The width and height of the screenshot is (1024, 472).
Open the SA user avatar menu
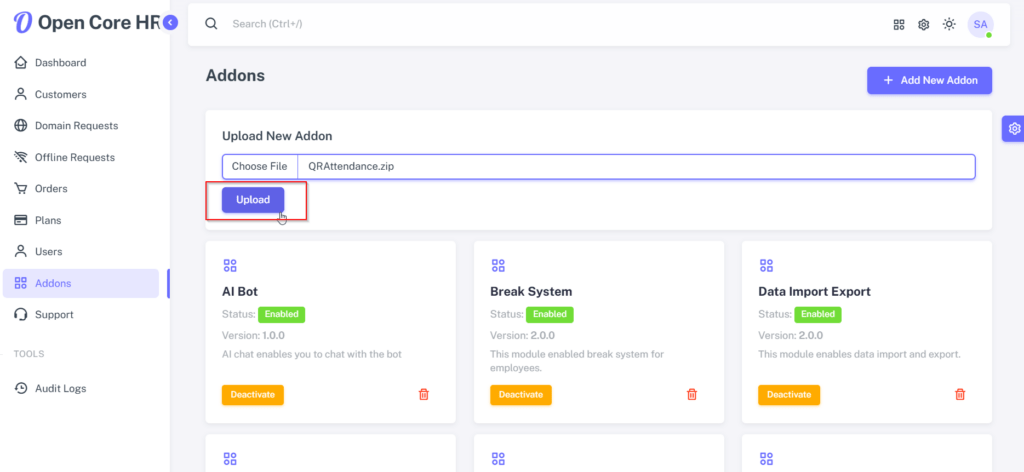pyautogui.click(x=980, y=25)
